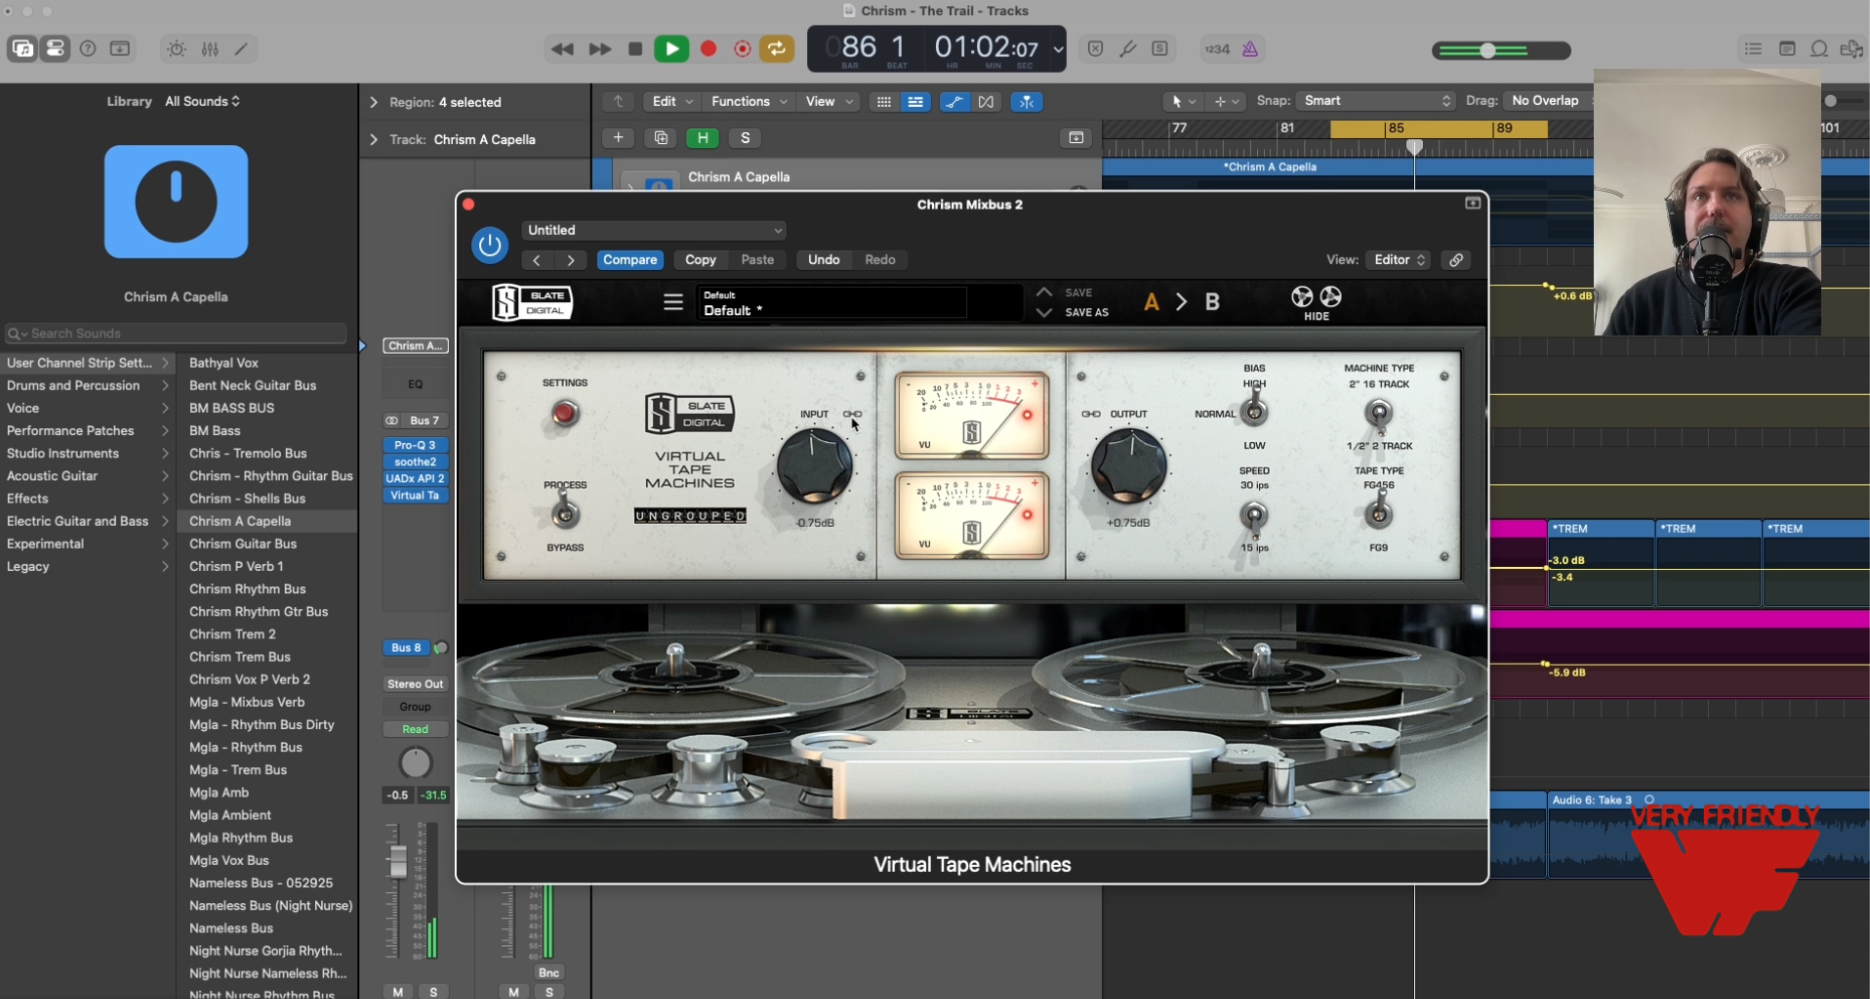Click the Search Sounds field
This screenshot has width=1870, height=999.
click(x=177, y=333)
